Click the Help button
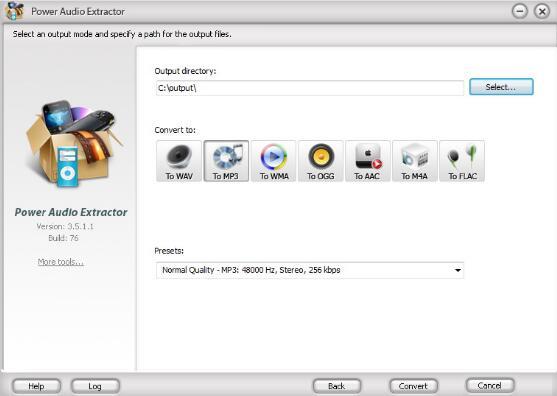This screenshot has height=396, width=557. [x=36, y=386]
